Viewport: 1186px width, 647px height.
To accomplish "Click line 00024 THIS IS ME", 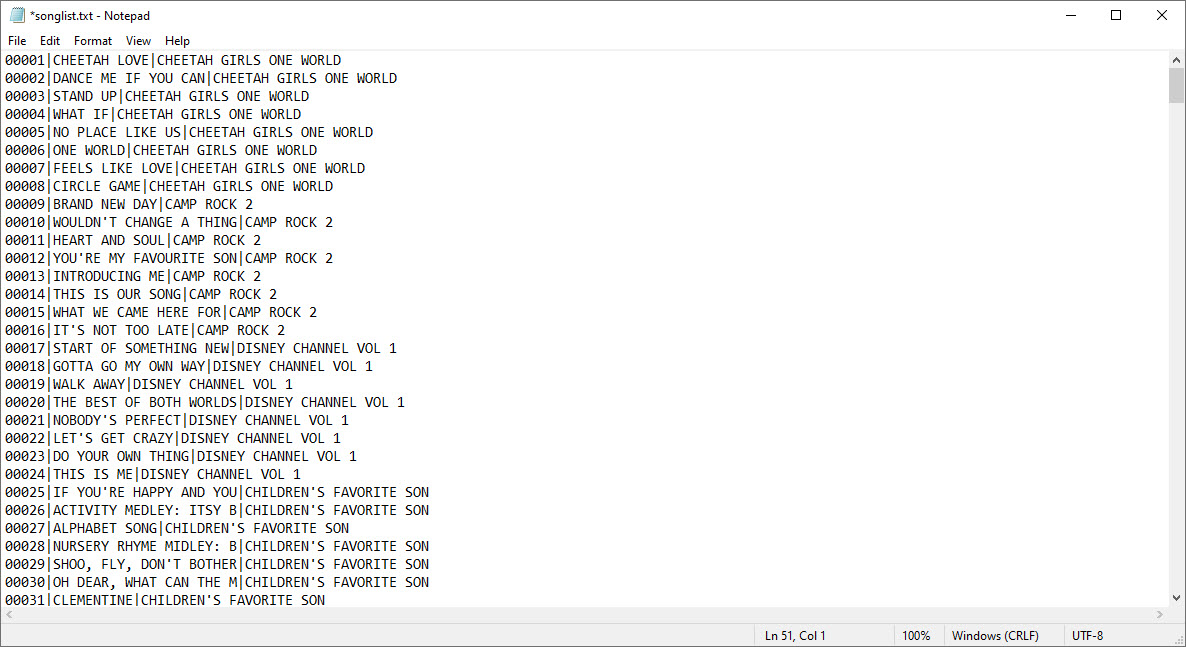I will (153, 474).
